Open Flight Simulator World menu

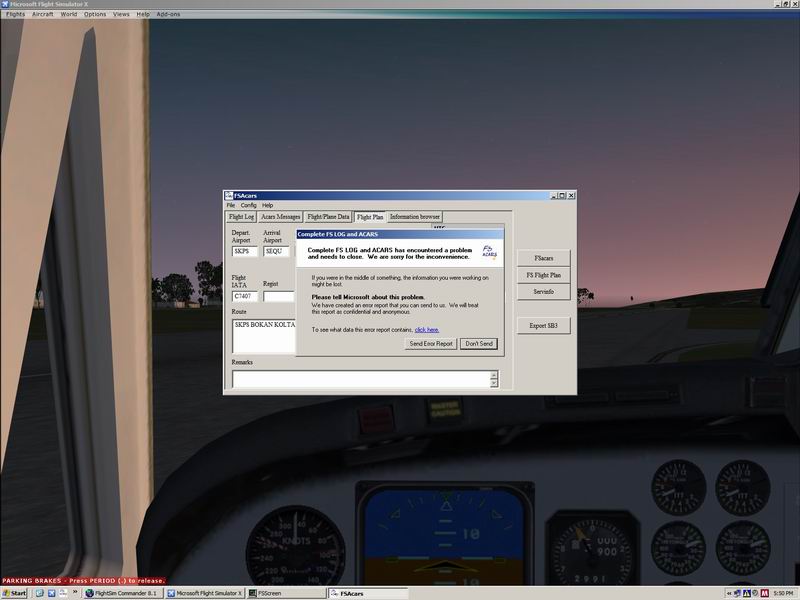(x=69, y=14)
